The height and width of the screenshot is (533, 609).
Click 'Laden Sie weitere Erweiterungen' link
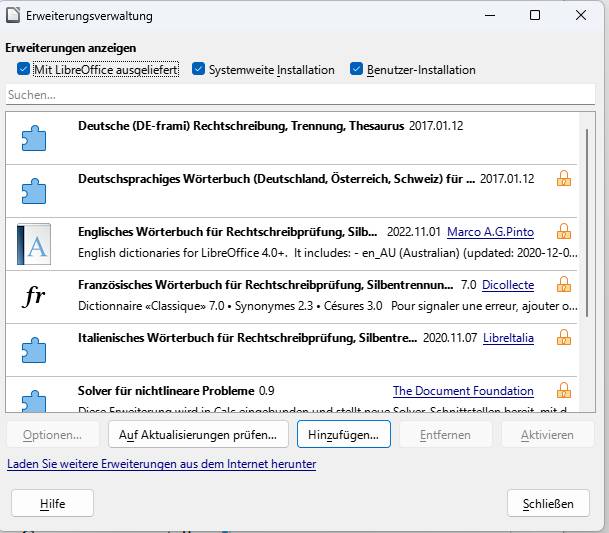coord(162,464)
